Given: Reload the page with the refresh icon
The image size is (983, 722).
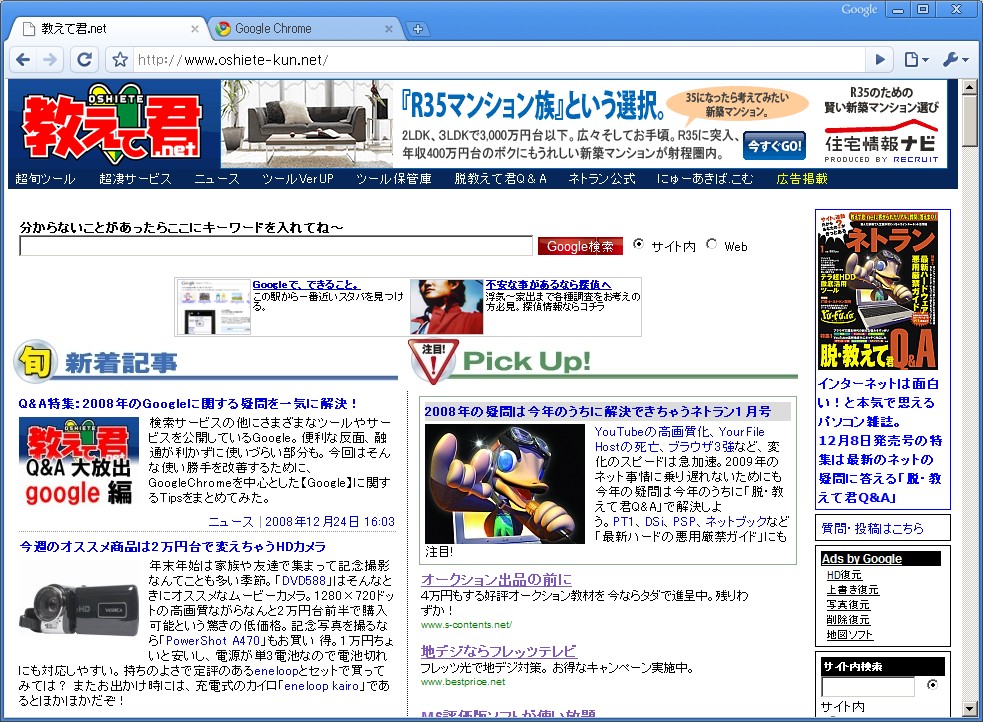Looking at the screenshot, I should [x=84, y=60].
